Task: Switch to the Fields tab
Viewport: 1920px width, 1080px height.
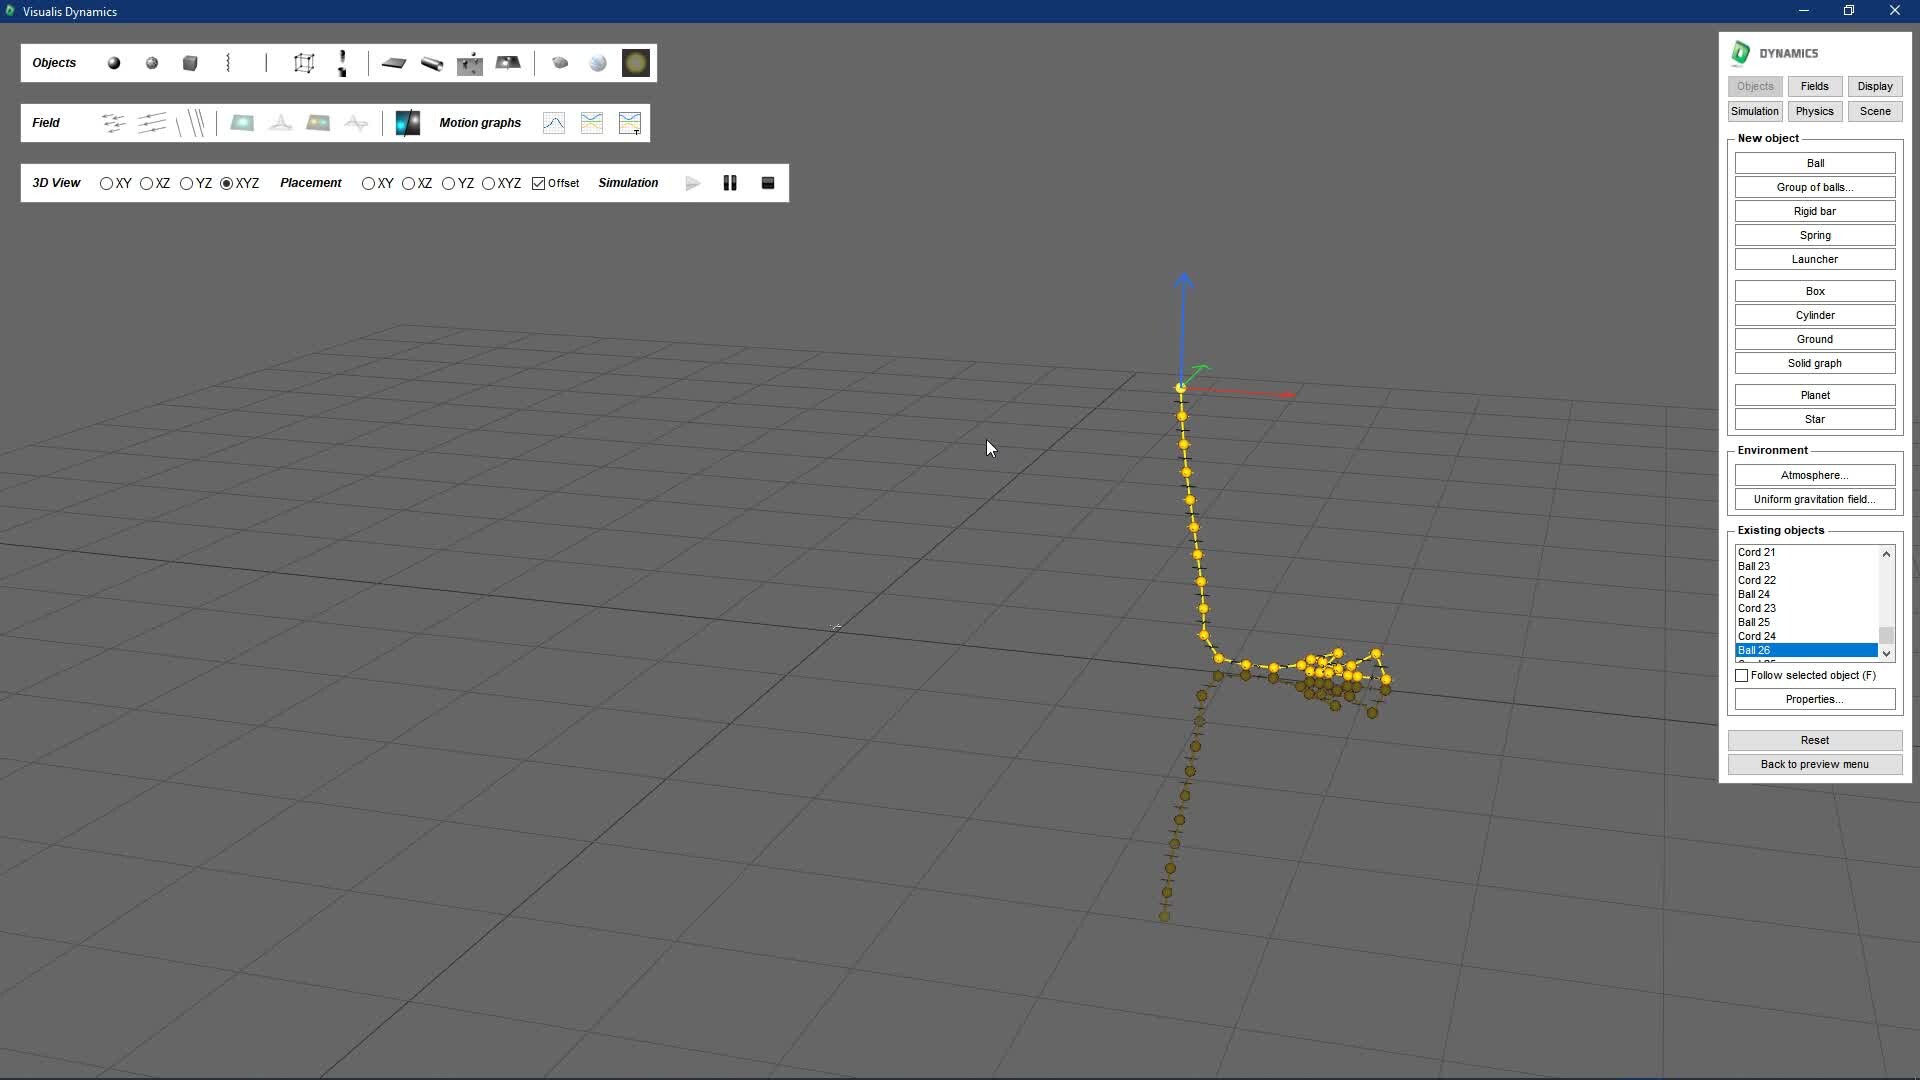Action: pos(1814,86)
